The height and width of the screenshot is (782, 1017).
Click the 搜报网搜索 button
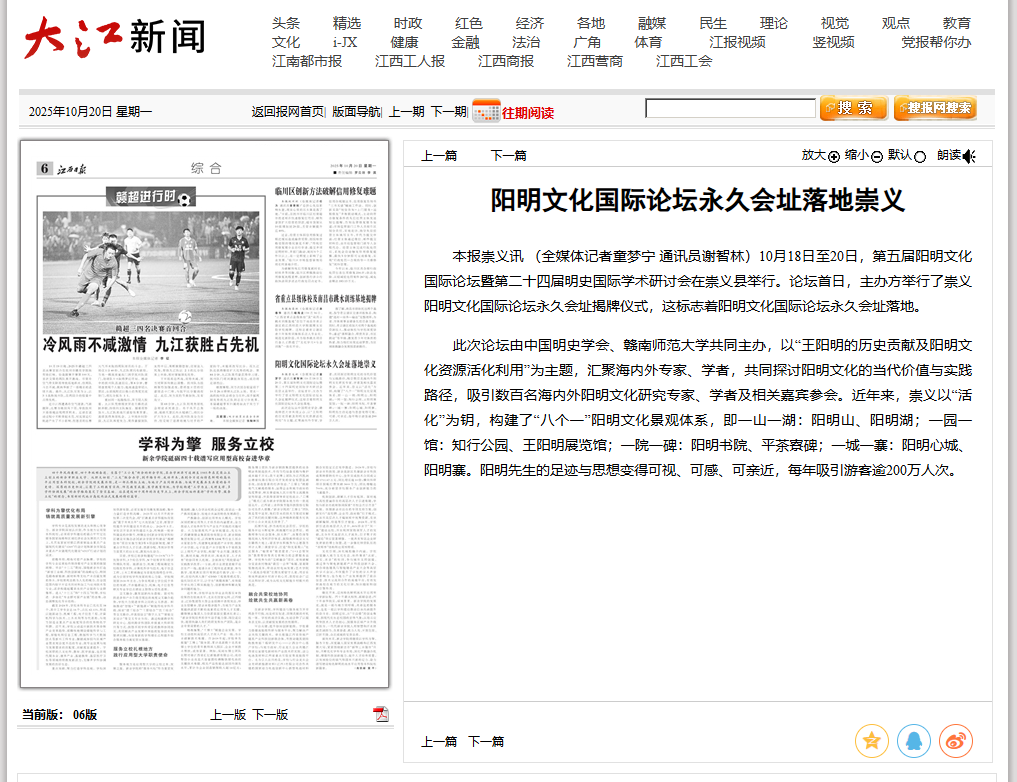tap(935, 108)
